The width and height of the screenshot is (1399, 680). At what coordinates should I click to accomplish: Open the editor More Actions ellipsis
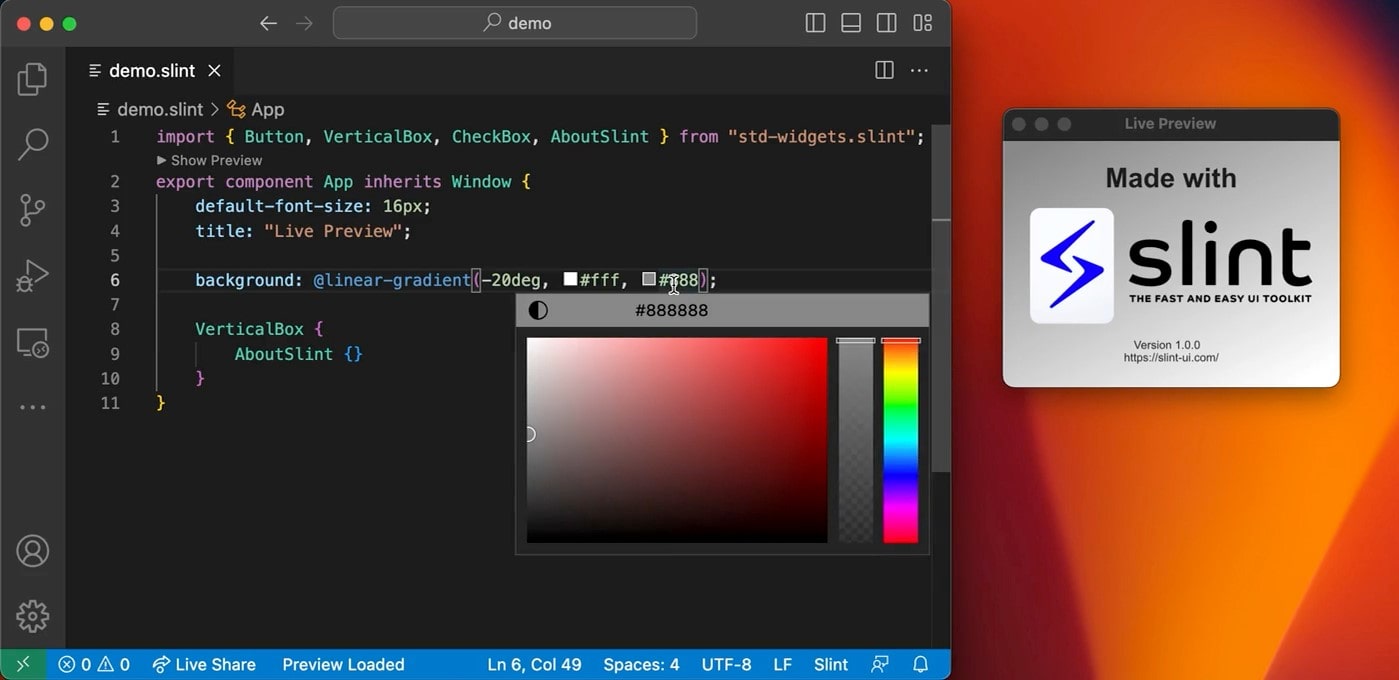(919, 70)
